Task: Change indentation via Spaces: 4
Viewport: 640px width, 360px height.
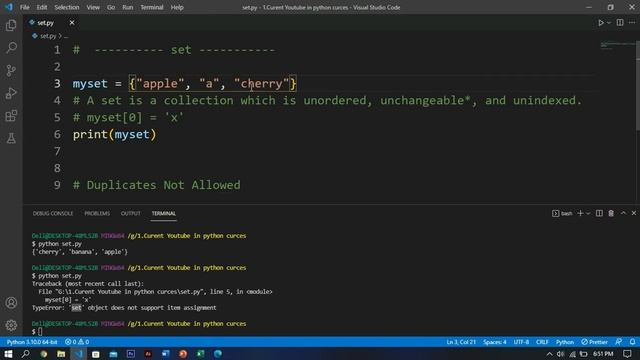Action: pos(494,342)
